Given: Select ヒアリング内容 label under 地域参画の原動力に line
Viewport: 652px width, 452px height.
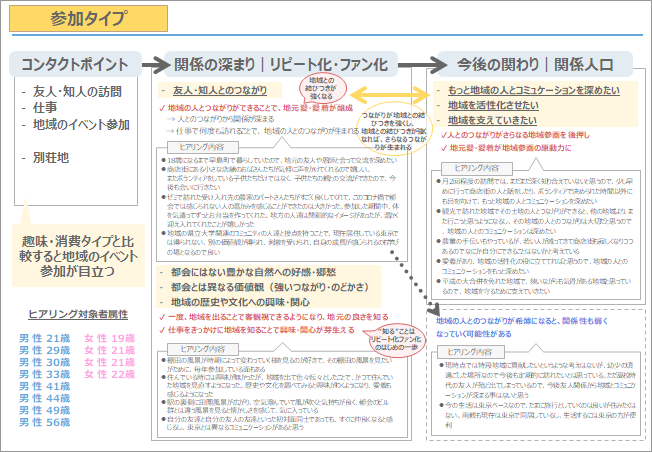Looking at the screenshot, I should (477, 168).
